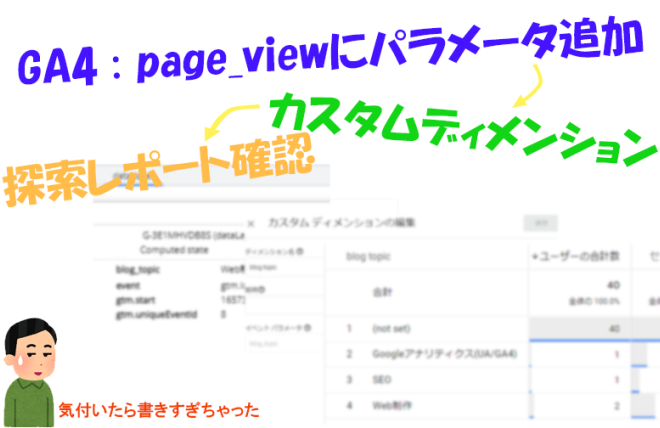The width and height of the screenshot is (660, 428).
Task: Click the 保存 save button
Action: point(541,224)
